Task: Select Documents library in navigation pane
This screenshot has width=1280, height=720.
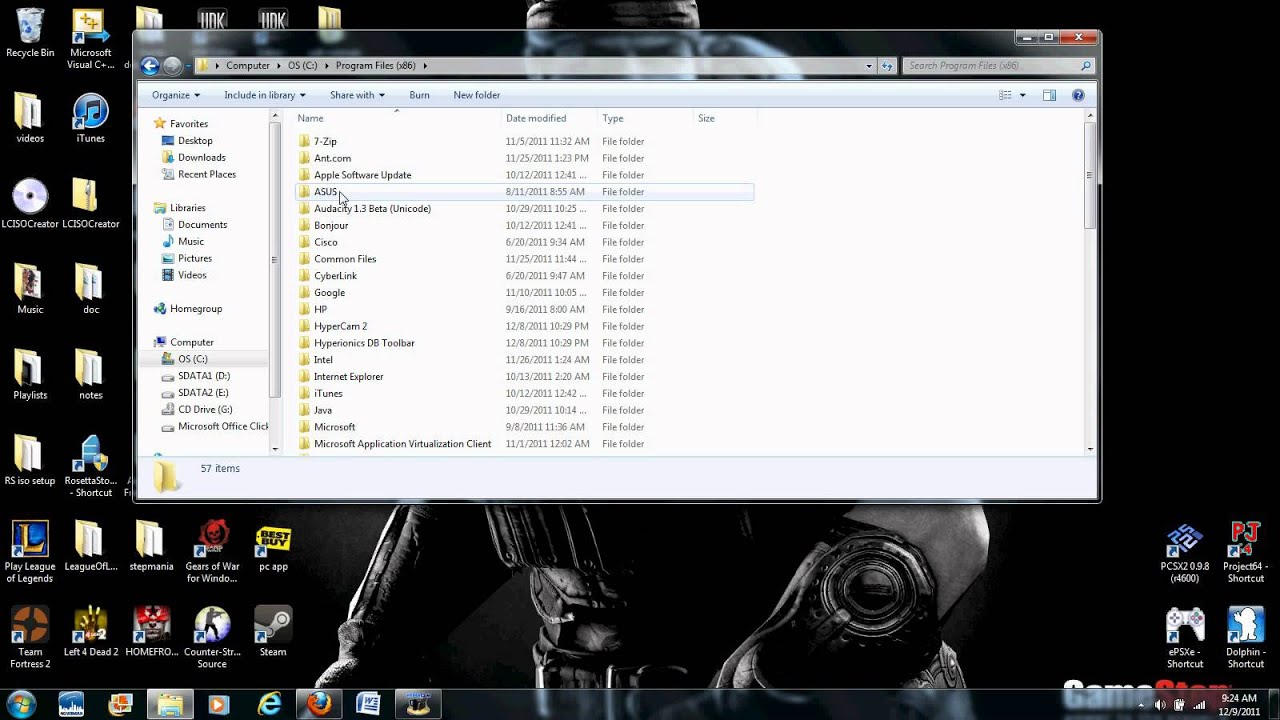Action: 202,225
